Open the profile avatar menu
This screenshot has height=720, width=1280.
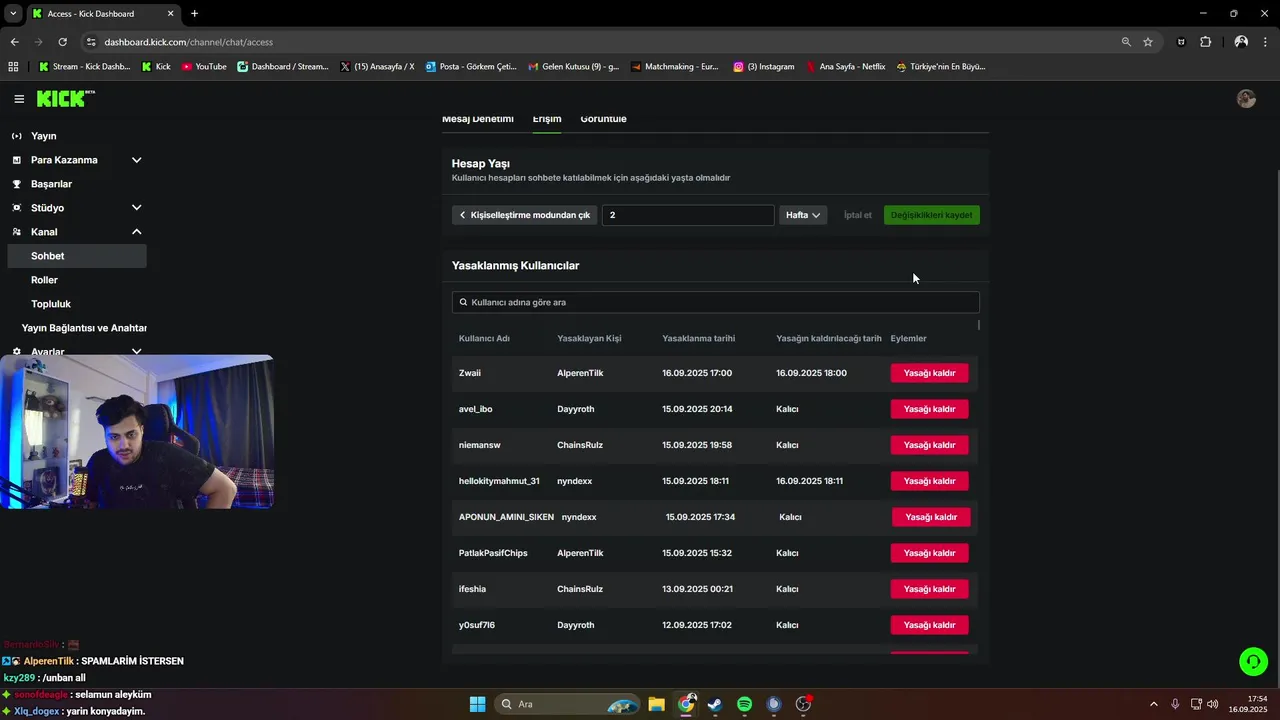click(1246, 98)
